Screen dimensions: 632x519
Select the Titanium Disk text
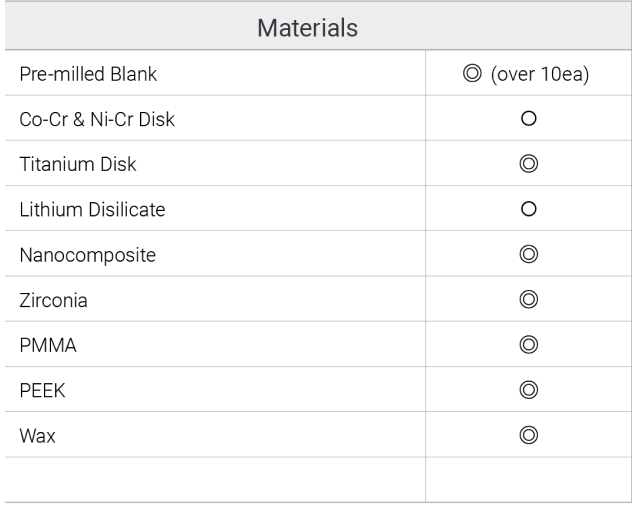[x=78, y=164]
